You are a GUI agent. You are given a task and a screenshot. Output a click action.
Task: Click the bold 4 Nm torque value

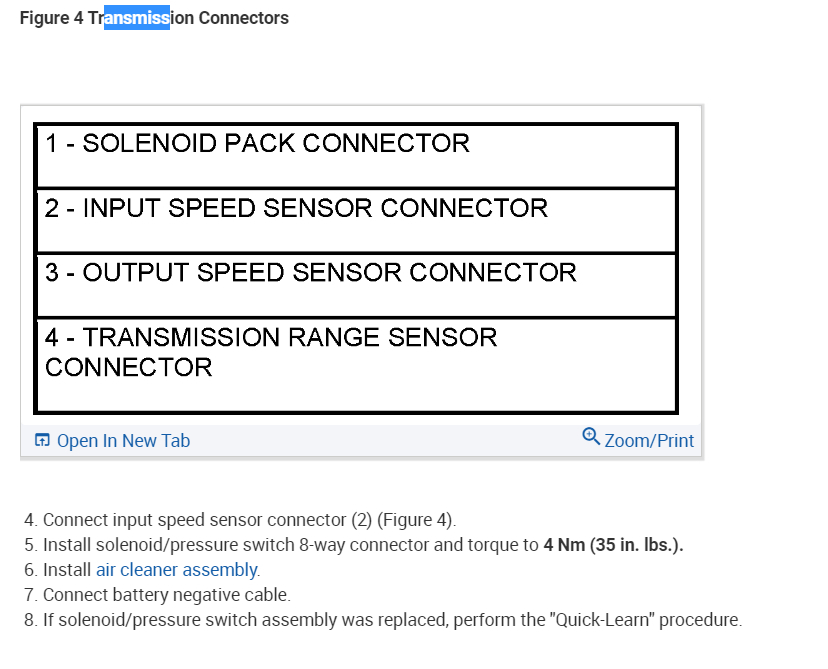pyautogui.click(x=613, y=545)
